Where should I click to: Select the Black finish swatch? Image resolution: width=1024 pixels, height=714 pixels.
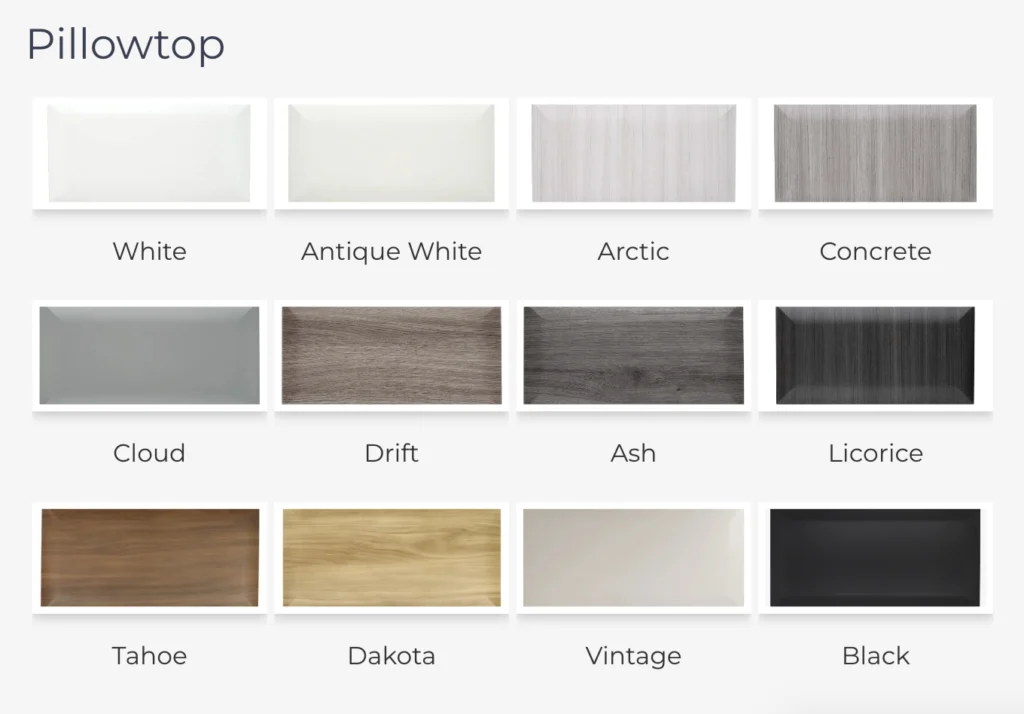click(875, 558)
